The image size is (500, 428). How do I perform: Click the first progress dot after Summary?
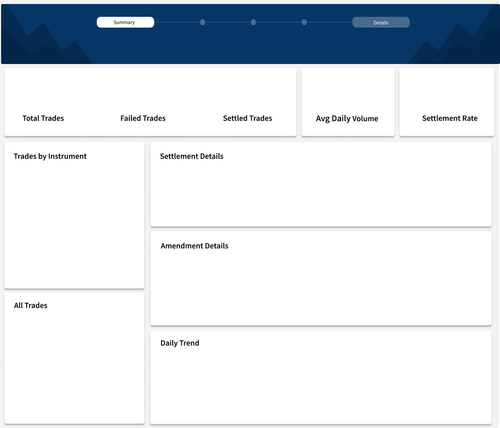click(202, 22)
